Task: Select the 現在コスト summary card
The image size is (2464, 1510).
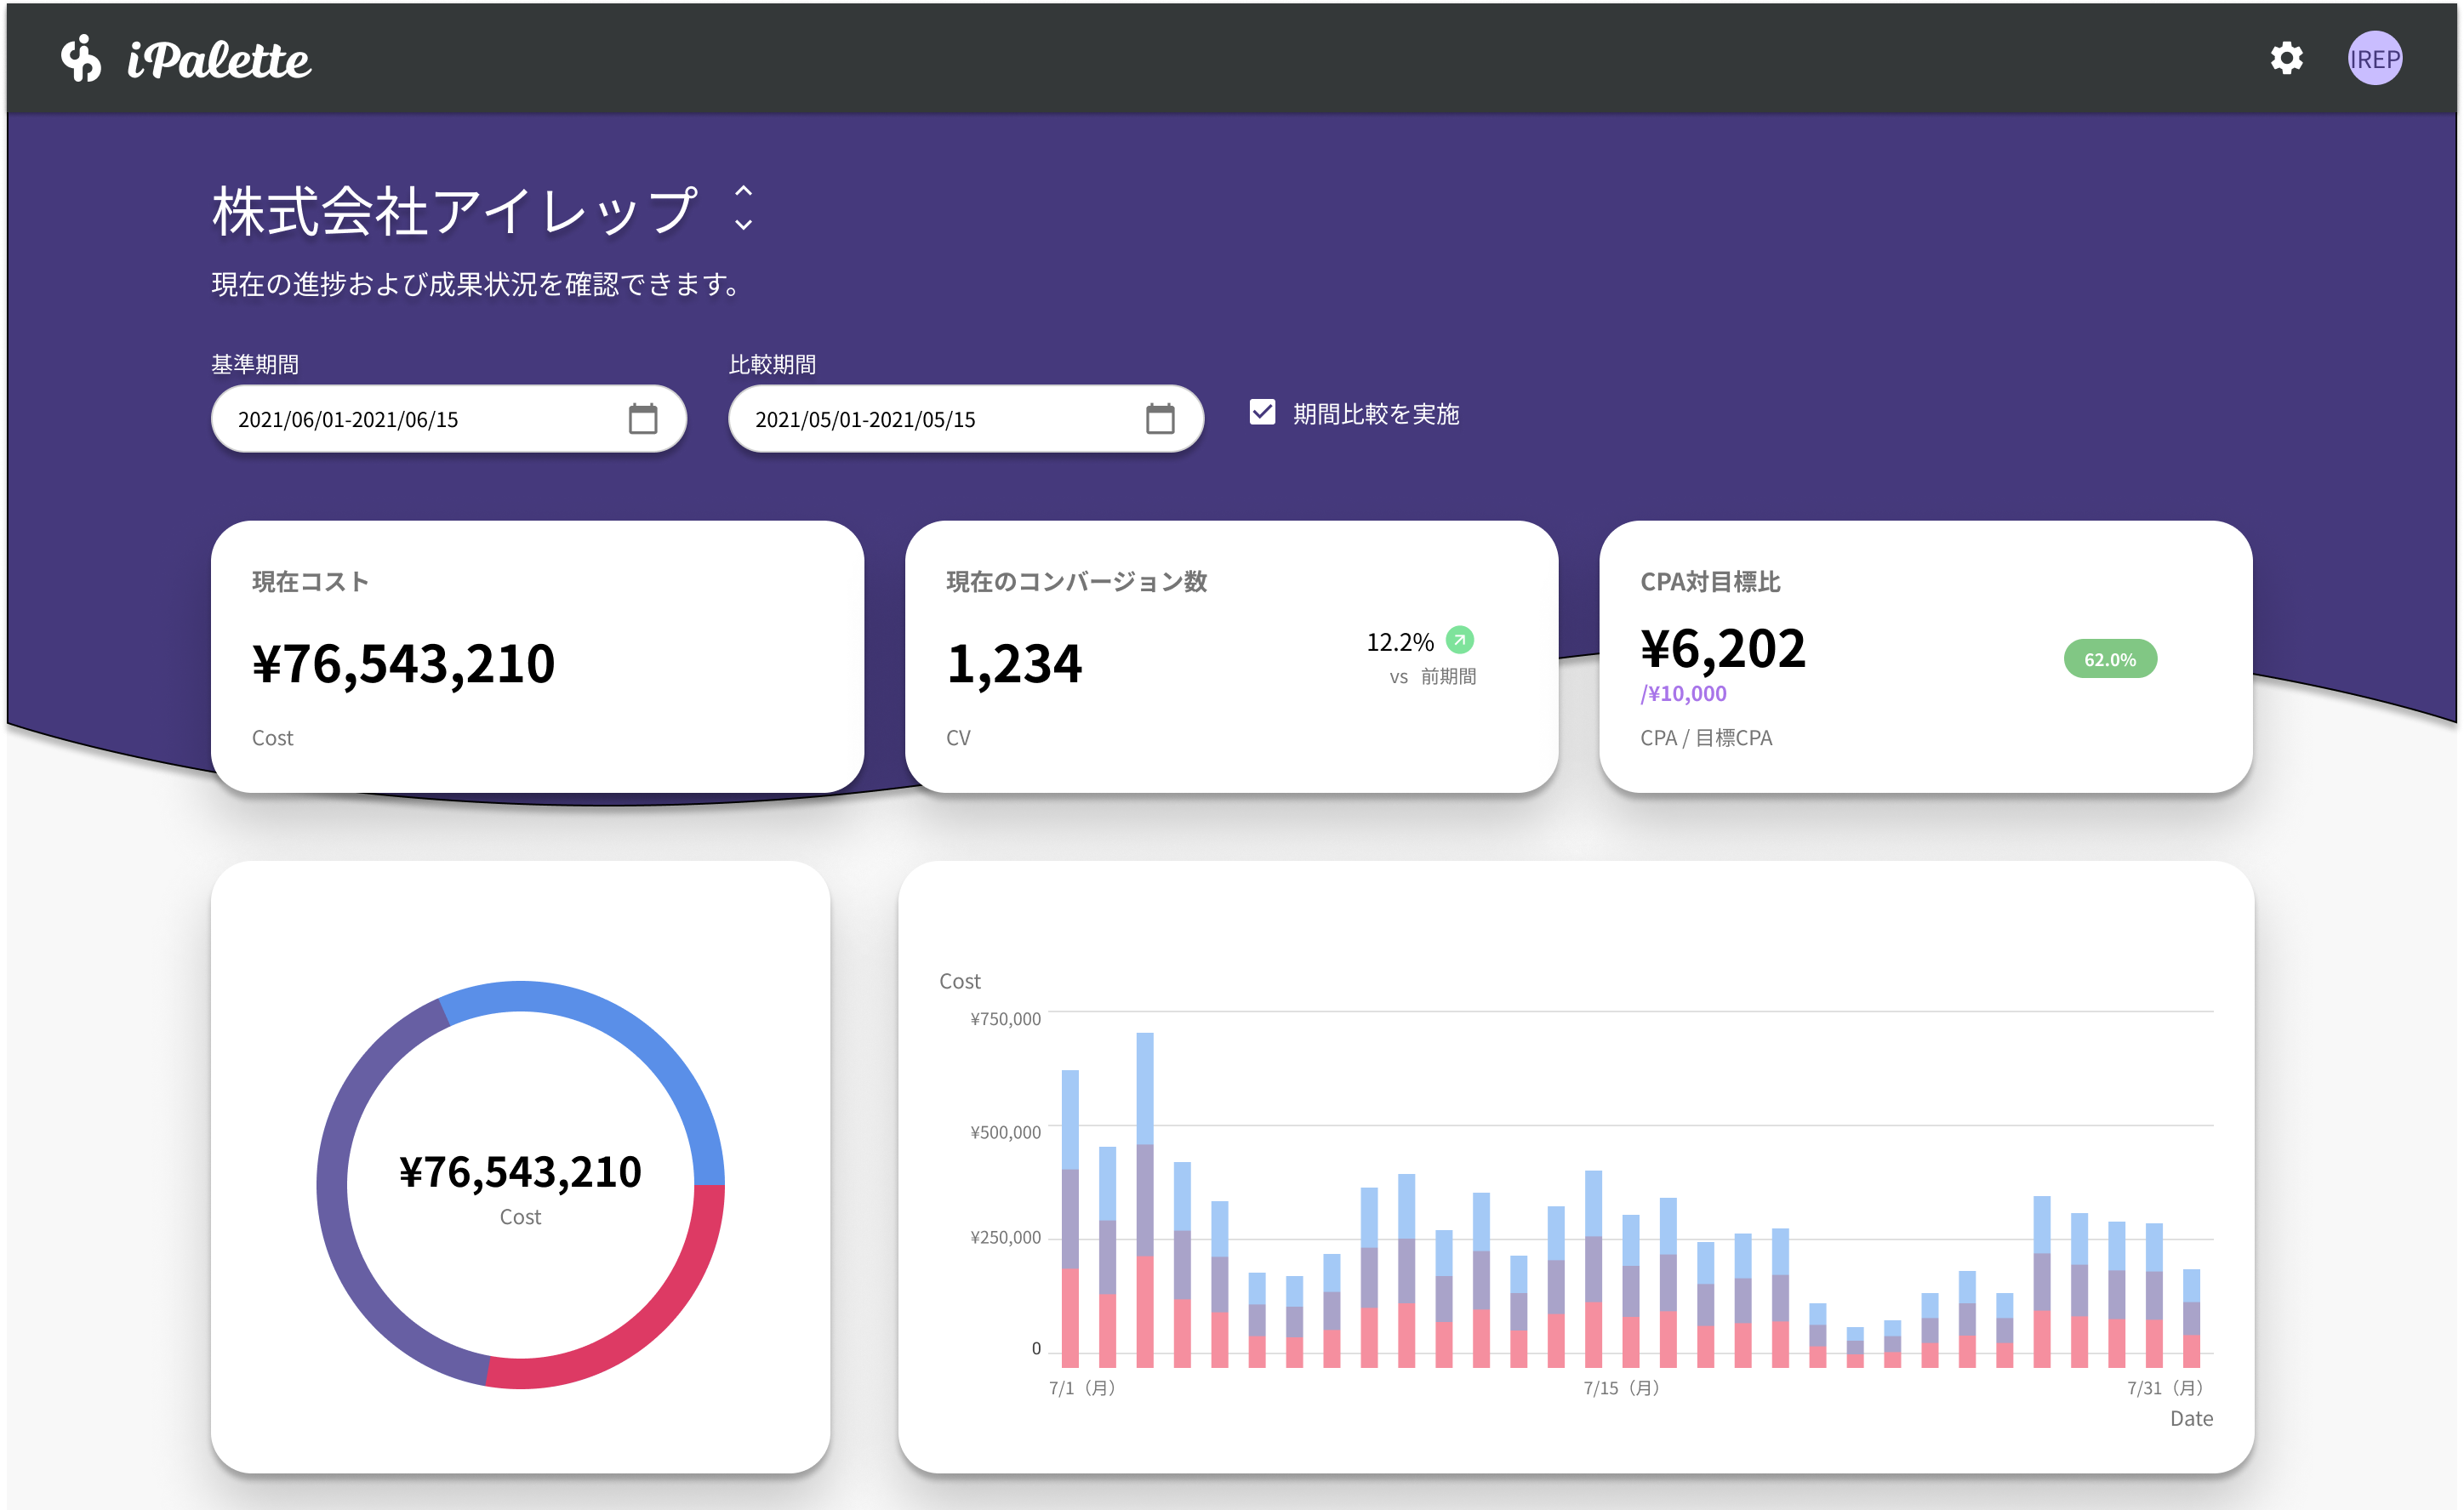Action: click(537, 656)
